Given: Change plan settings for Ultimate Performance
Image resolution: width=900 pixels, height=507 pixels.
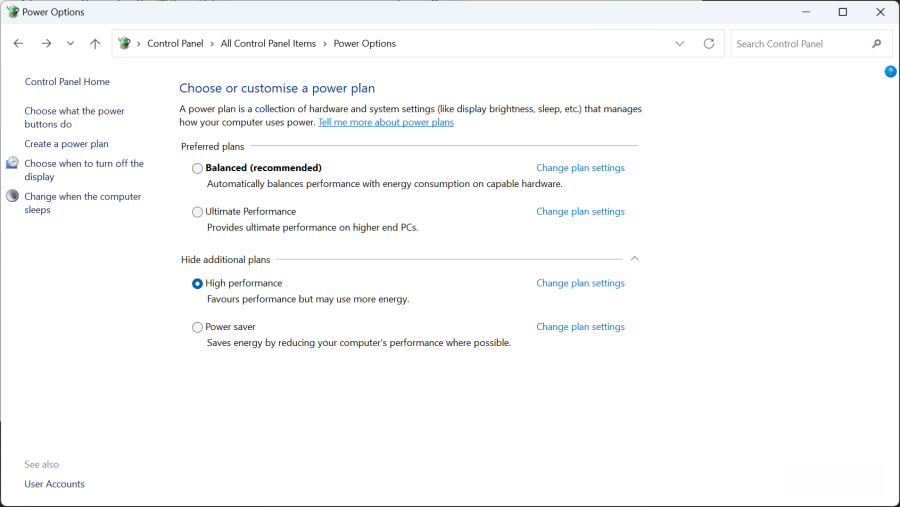Looking at the screenshot, I should point(580,211).
